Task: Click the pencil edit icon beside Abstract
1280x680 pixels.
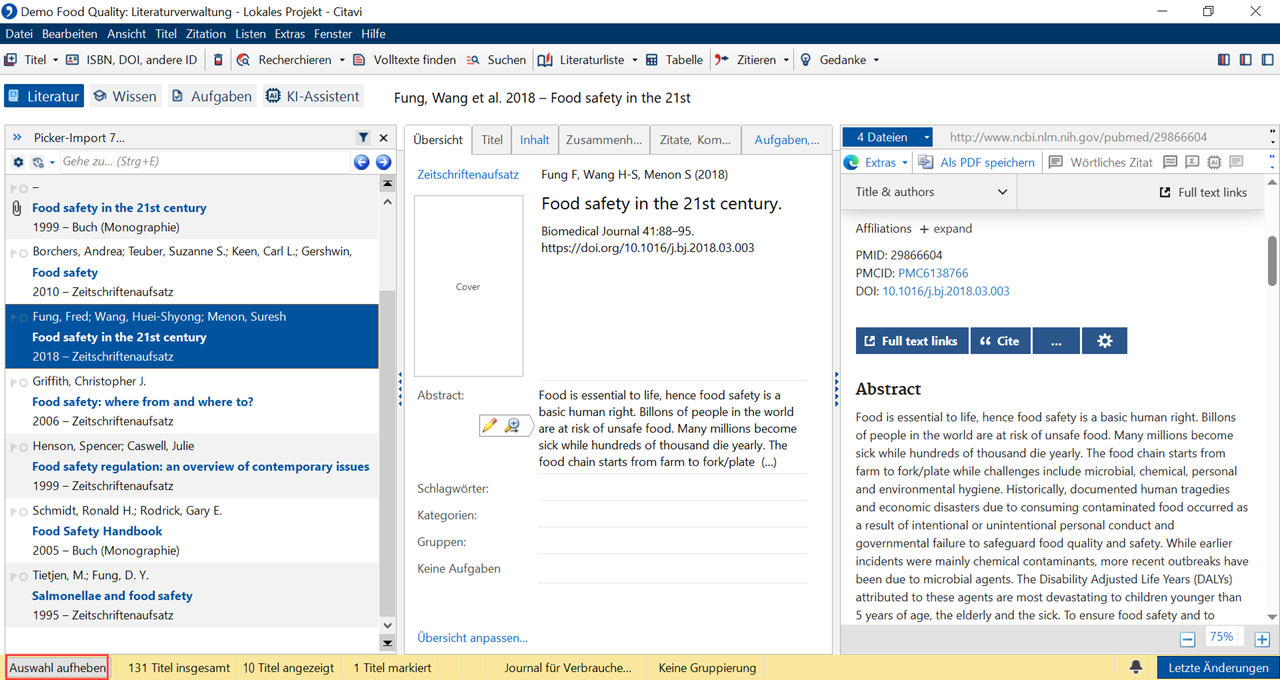Action: [489, 426]
